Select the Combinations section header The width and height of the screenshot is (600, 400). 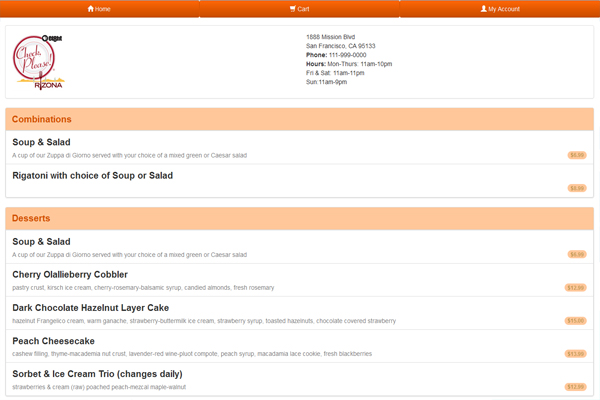pyautogui.click(x=42, y=119)
